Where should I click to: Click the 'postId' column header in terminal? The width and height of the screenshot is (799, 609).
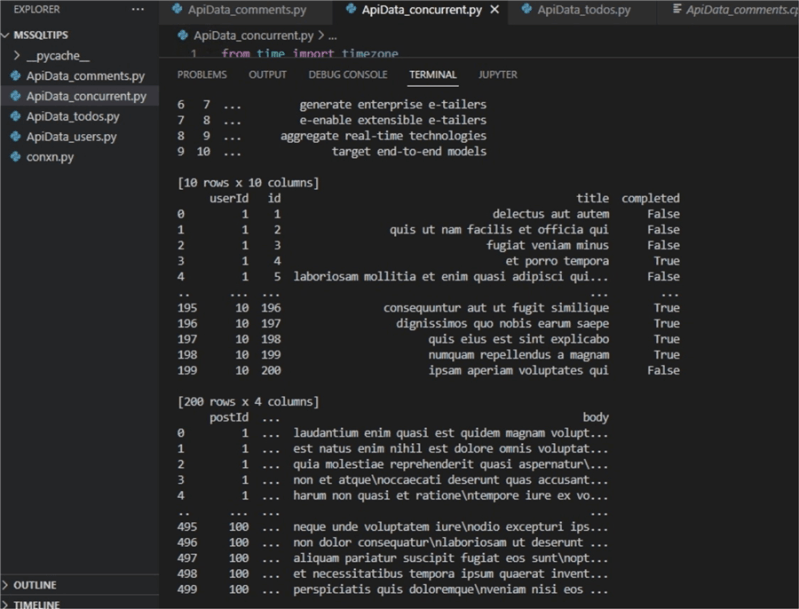pyautogui.click(x=229, y=417)
